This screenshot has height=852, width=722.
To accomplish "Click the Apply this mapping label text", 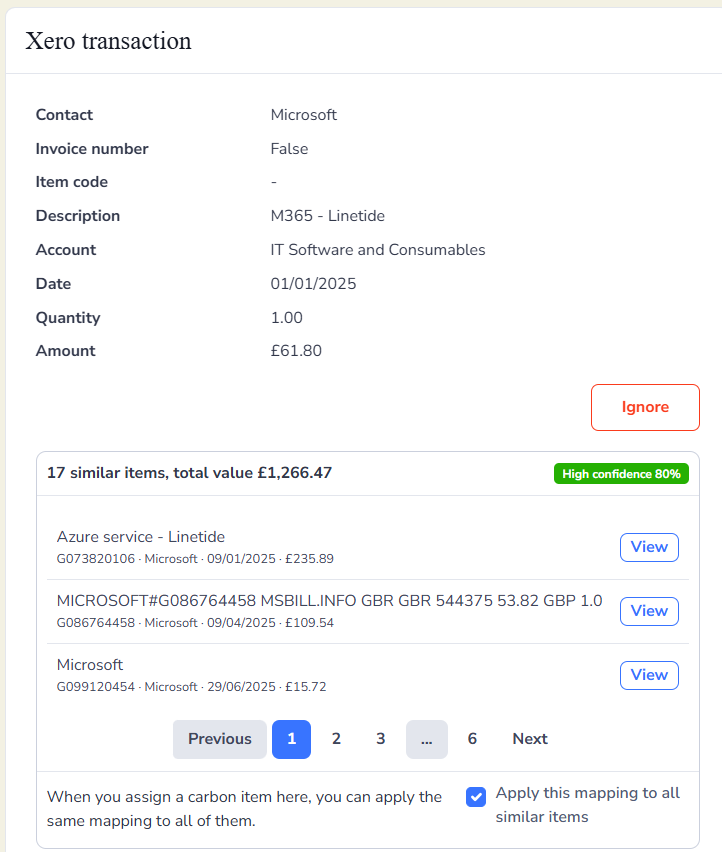I will tap(587, 805).
